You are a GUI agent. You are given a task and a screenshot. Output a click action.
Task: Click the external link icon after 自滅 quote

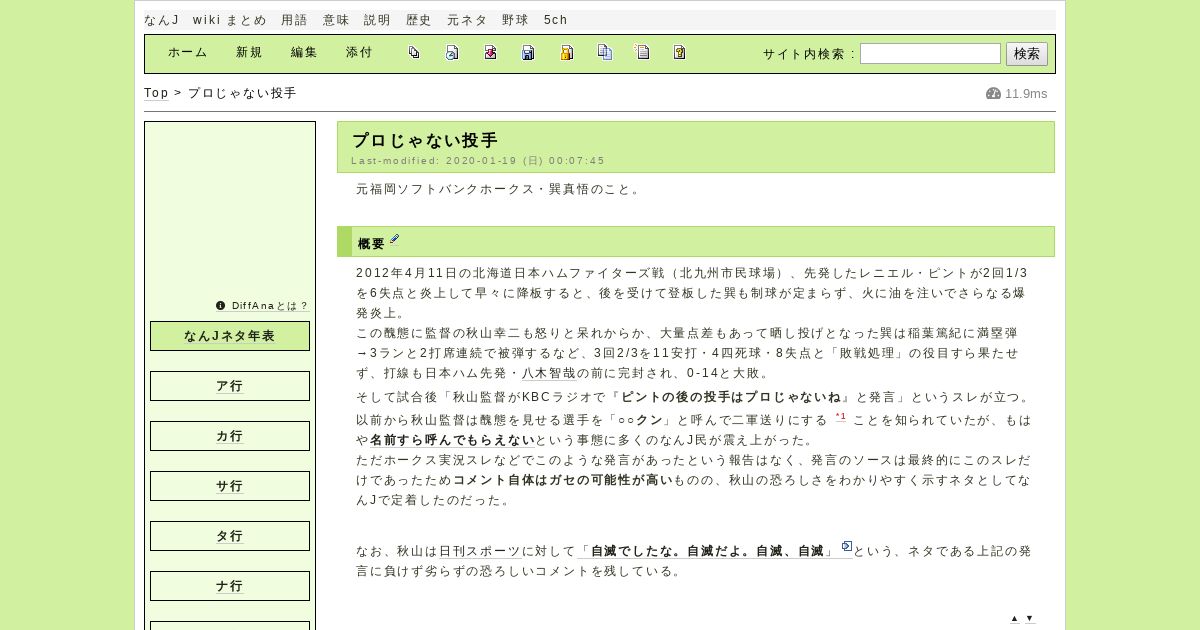[846, 546]
